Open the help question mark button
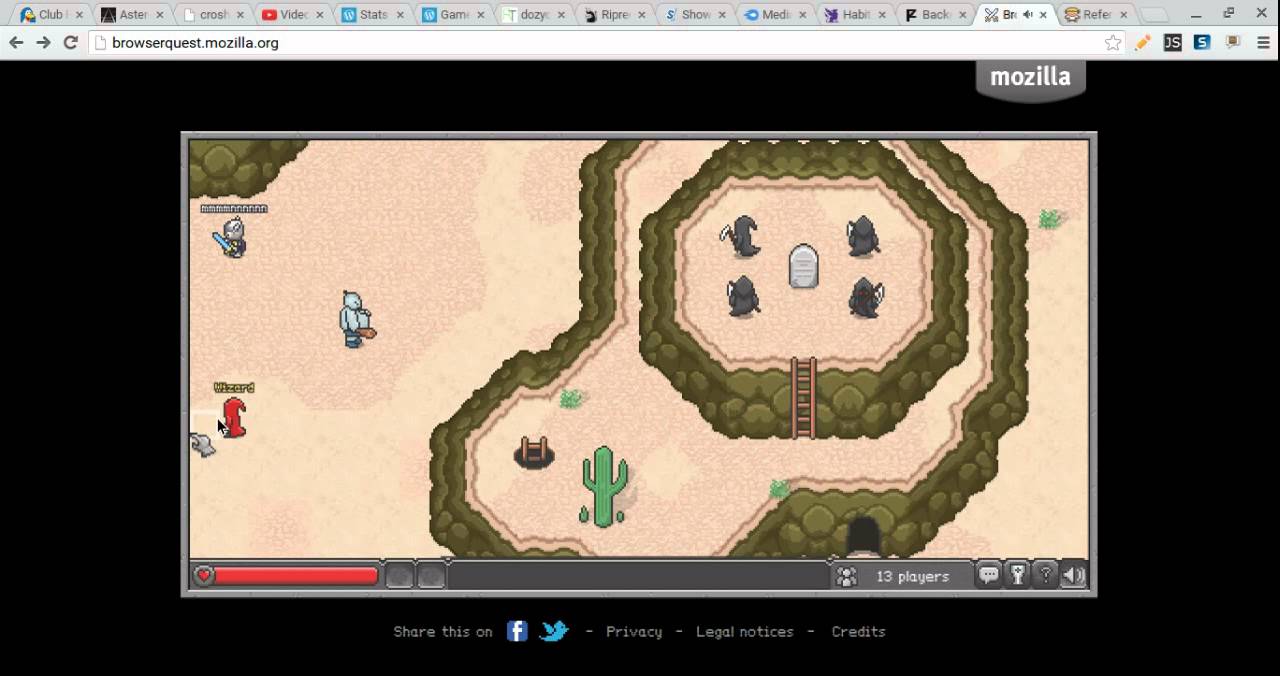Image resolution: width=1280 pixels, height=676 pixels. tap(1046, 575)
